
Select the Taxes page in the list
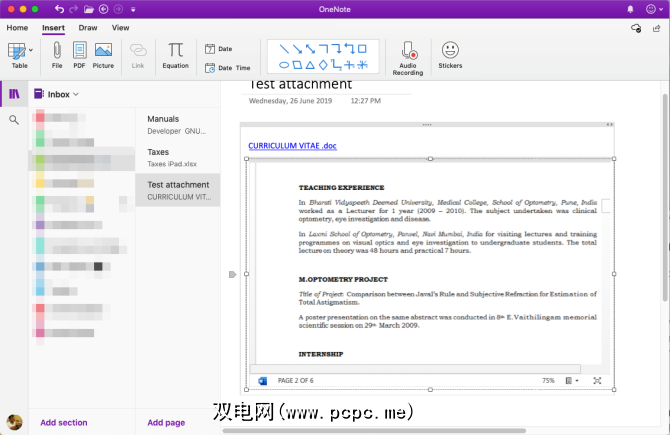(x=177, y=157)
